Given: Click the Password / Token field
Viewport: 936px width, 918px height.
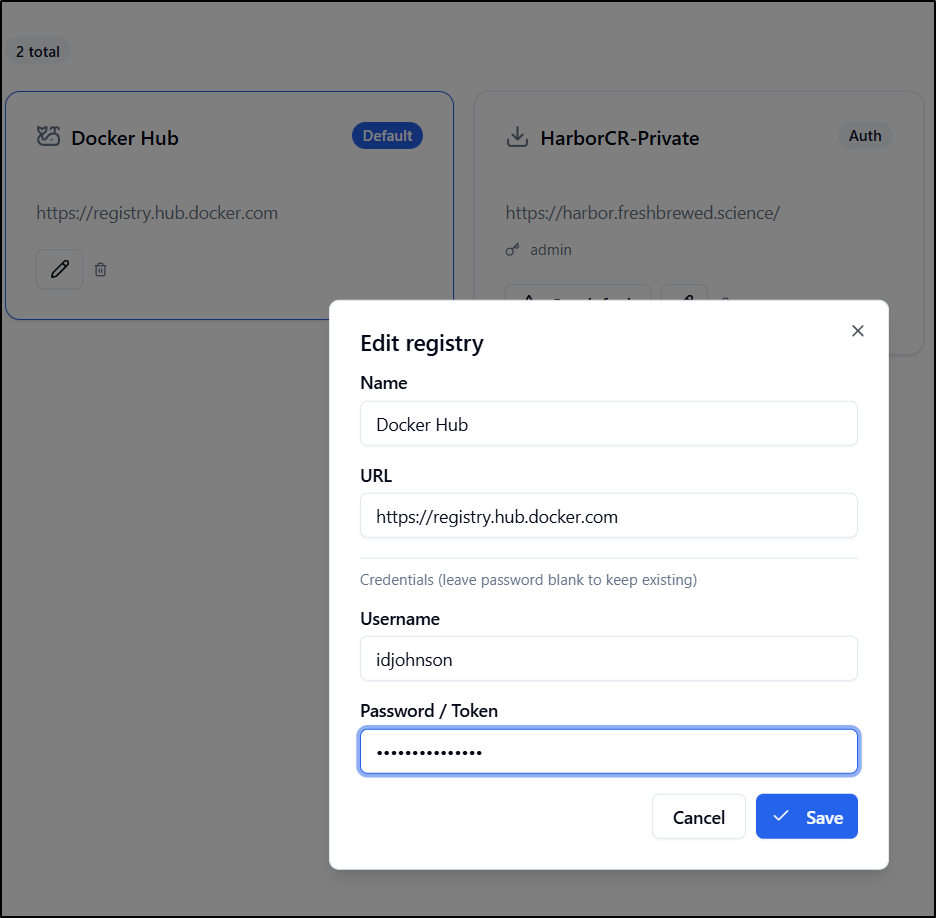Looking at the screenshot, I should 608,751.
